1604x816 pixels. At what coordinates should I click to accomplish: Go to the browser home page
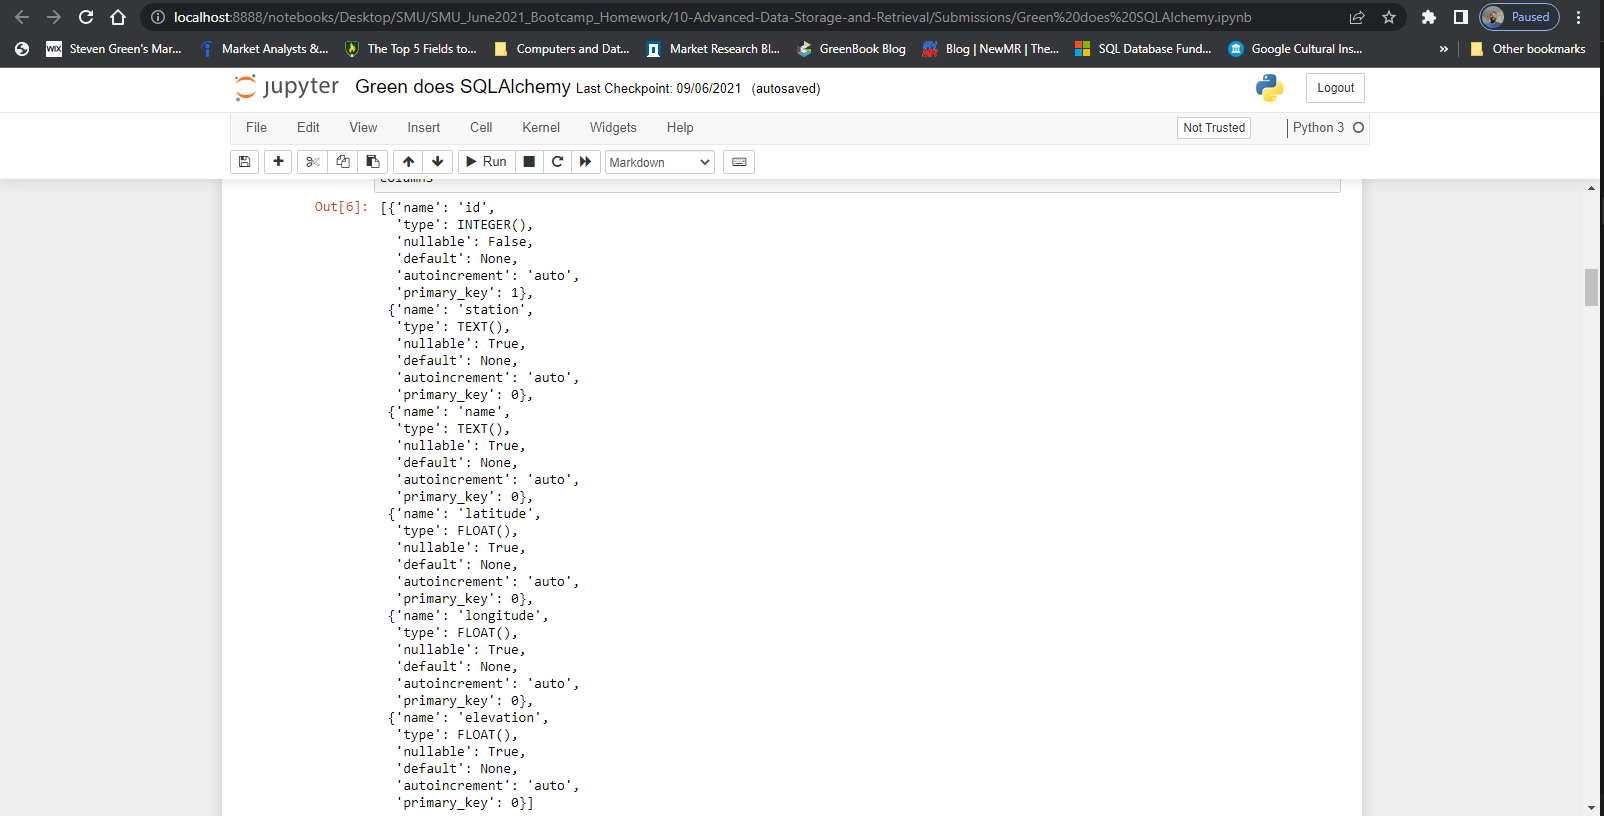(118, 17)
